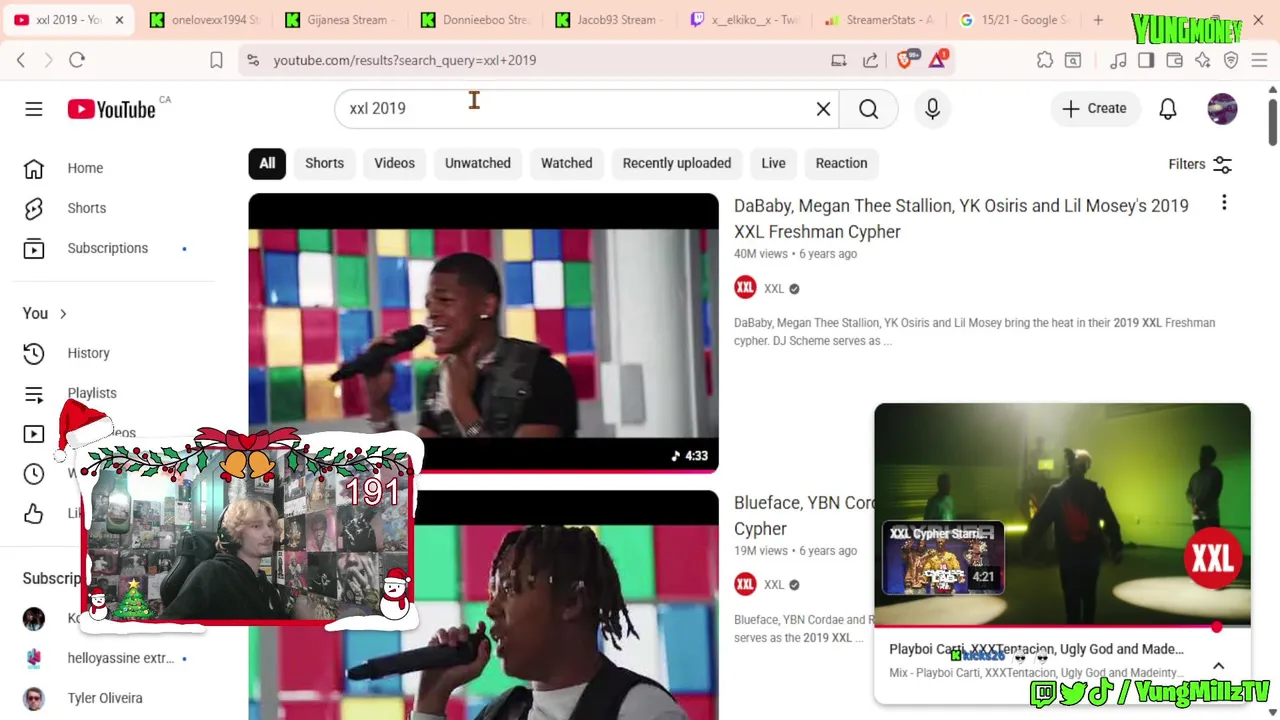Go back with the browser back arrow
Viewport: 1280px width, 720px height.
[x=21, y=60]
